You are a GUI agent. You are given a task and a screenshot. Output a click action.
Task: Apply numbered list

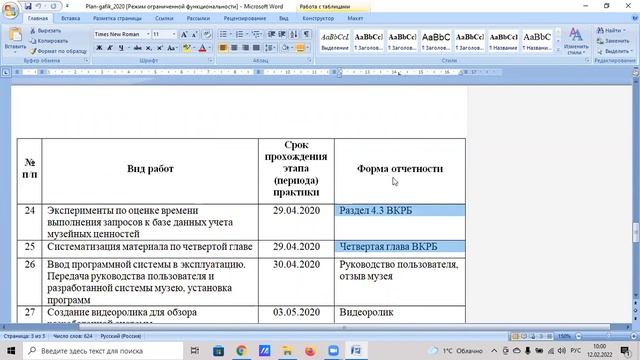tap(240, 34)
